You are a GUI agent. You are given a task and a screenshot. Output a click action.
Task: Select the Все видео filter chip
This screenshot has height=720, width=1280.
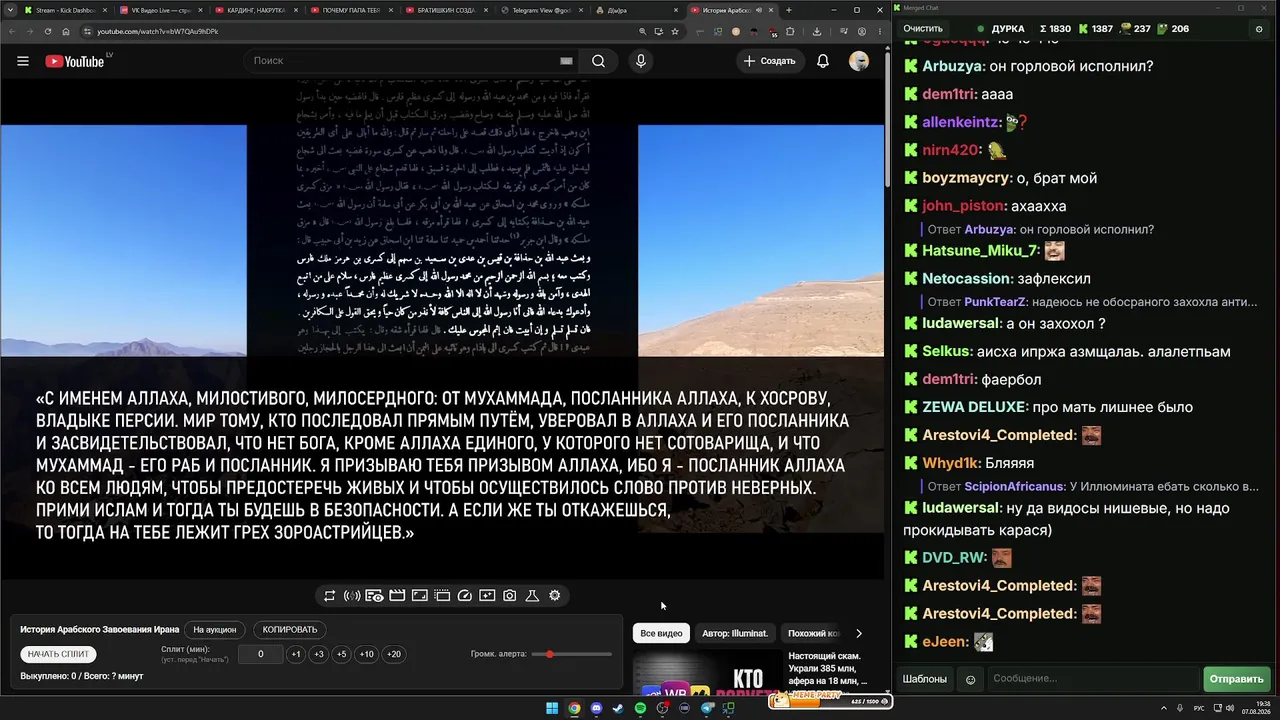tap(661, 633)
